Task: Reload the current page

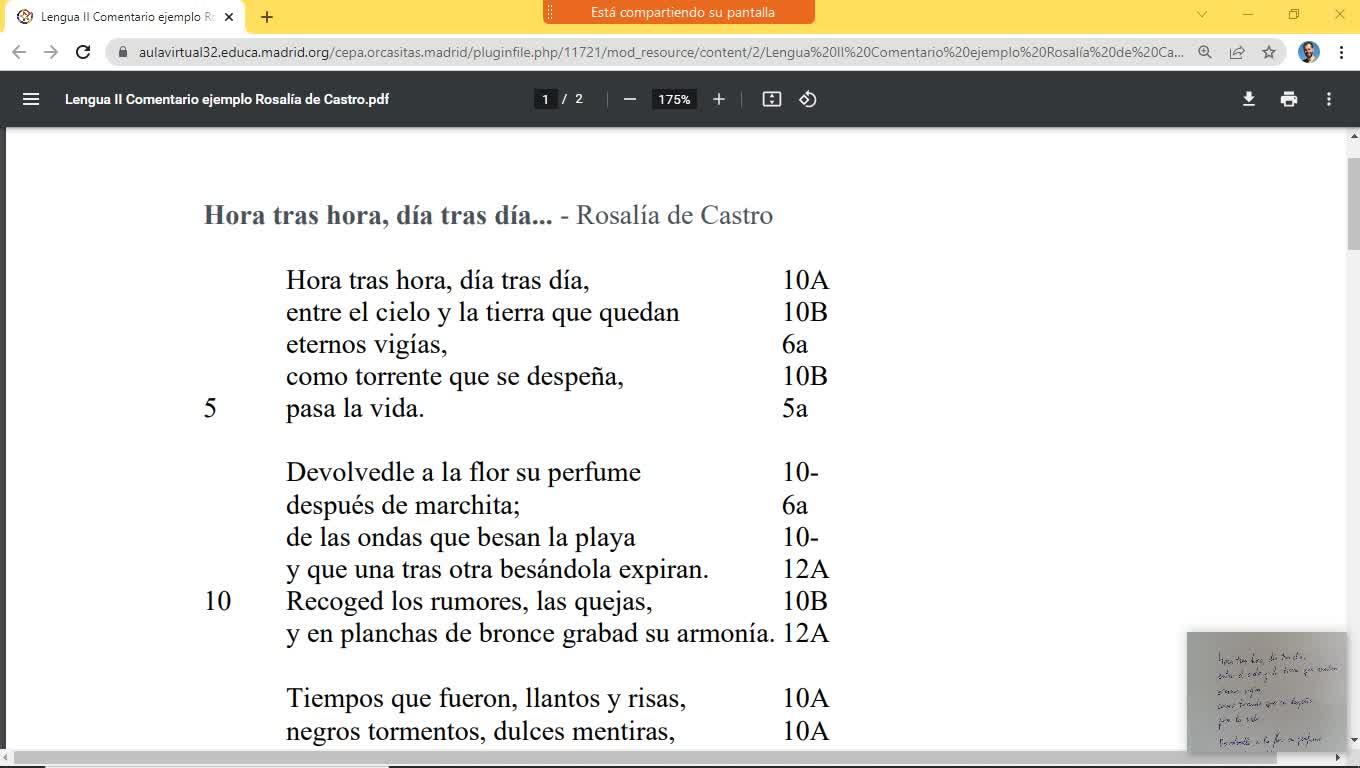Action: 84,52
